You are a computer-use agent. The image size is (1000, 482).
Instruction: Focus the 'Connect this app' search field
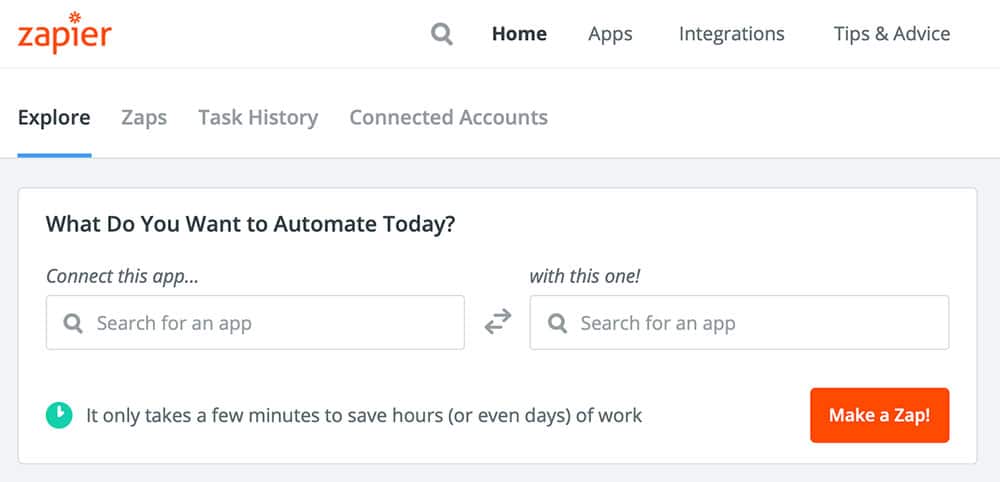point(270,323)
